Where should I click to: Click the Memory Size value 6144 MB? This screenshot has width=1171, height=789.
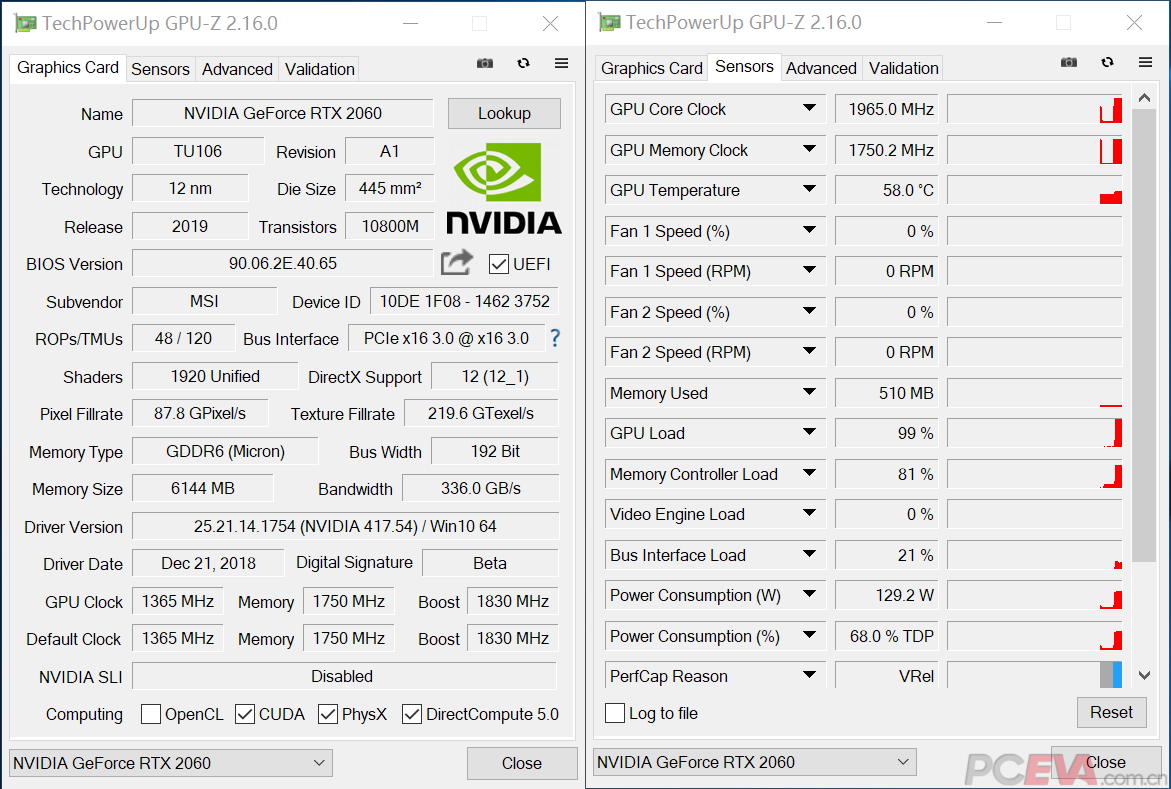pyautogui.click(x=202, y=489)
